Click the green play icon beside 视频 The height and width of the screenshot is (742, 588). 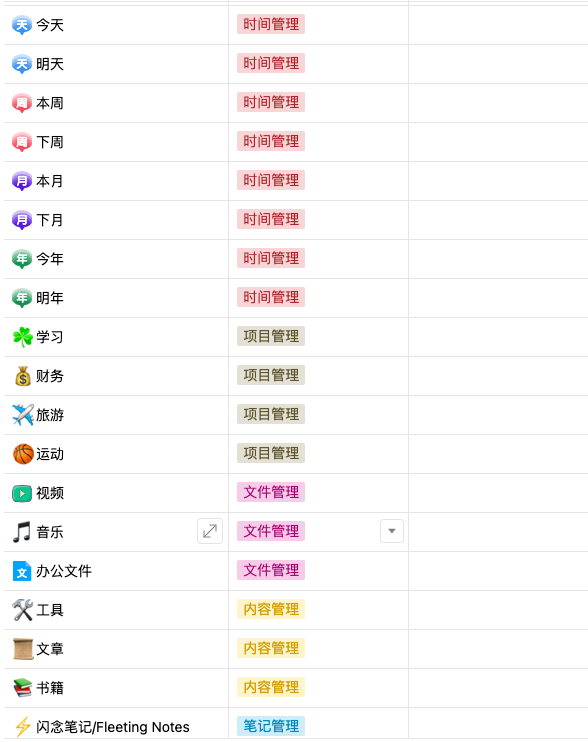[22, 493]
